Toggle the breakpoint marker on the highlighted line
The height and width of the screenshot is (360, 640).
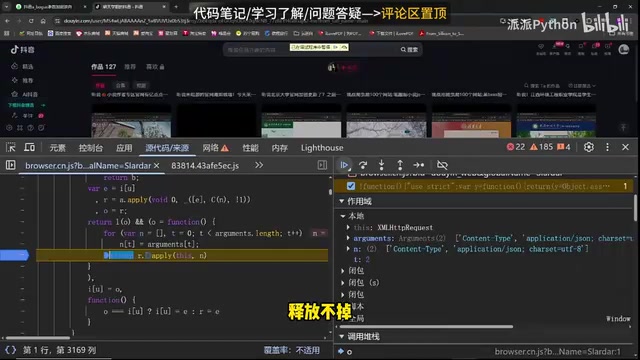[15, 256]
